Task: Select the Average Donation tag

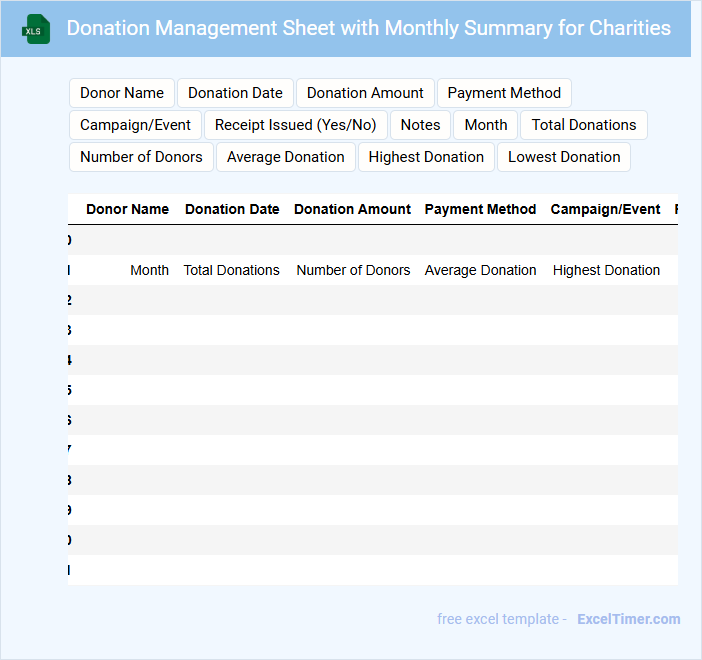Action: point(286,157)
